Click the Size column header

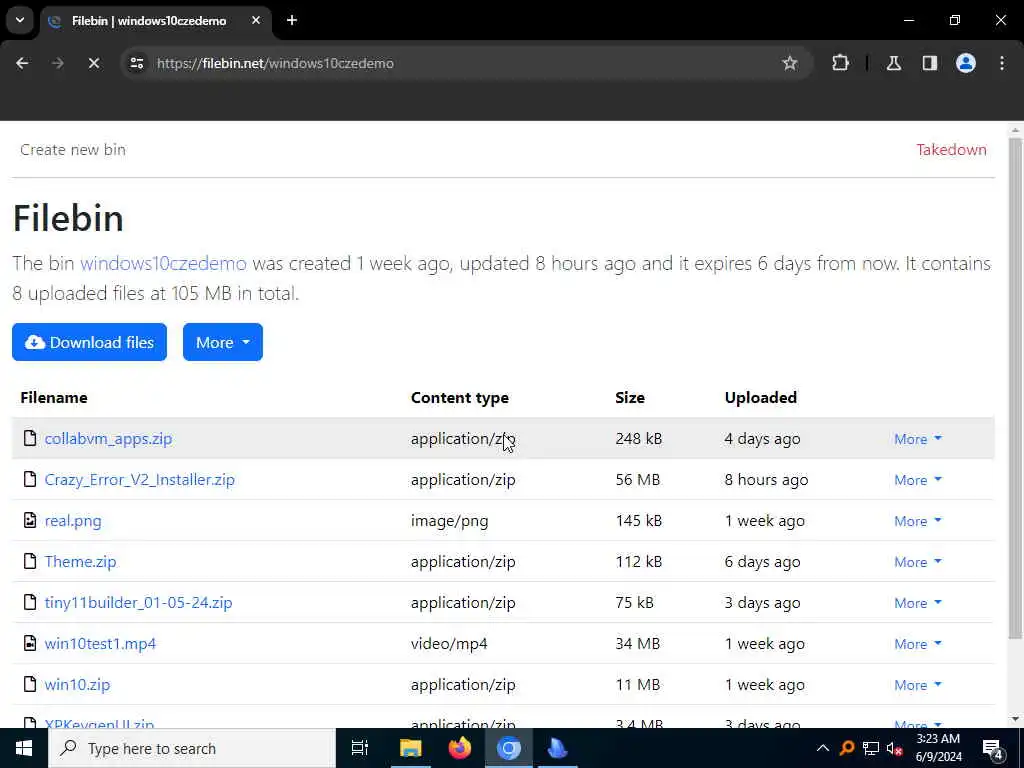pyautogui.click(x=630, y=398)
